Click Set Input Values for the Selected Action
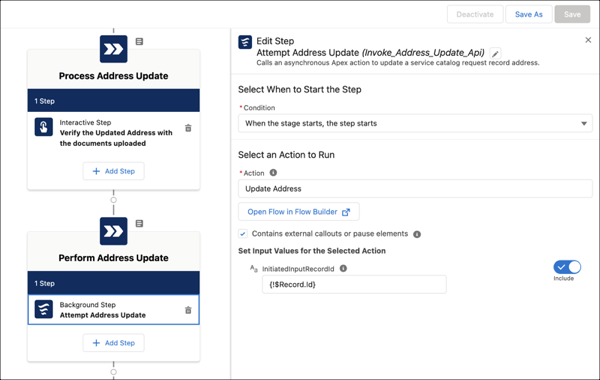The width and height of the screenshot is (600, 380). point(312,251)
